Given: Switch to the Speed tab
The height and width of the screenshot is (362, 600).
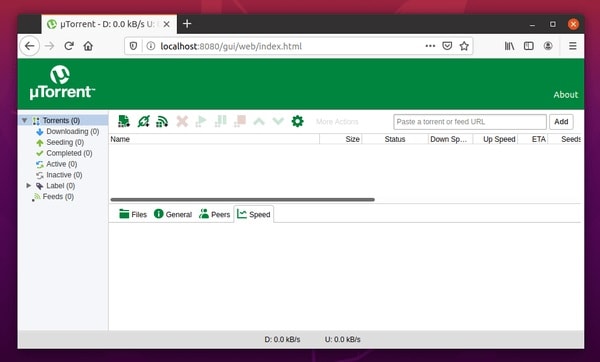Looking at the screenshot, I should (x=254, y=214).
